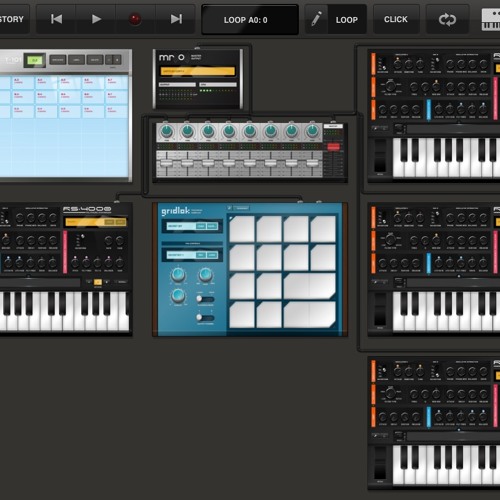This screenshot has width=500, height=500.
Task: Click the cycle arrows repeat icon
Action: coord(447,19)
